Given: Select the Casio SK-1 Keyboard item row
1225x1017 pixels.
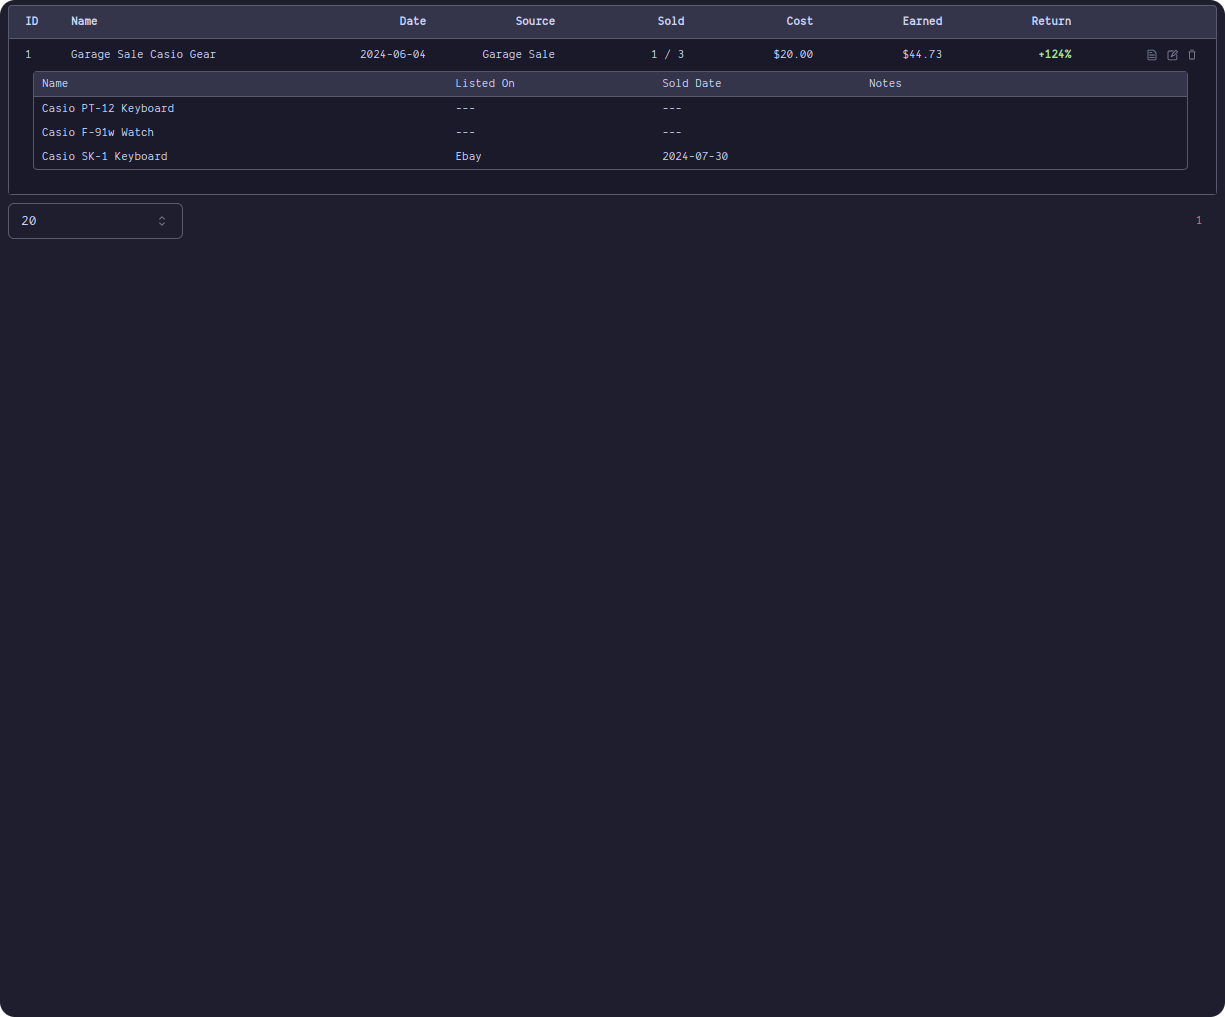Looking at the screenshot, I should [x=104, y=156].
